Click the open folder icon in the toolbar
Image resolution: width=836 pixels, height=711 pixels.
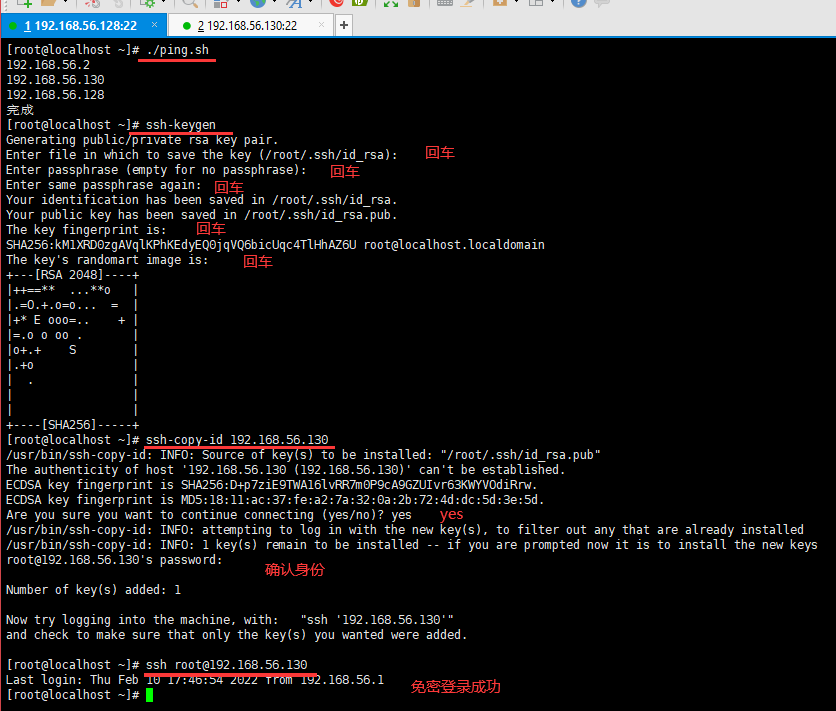tap(49, 3)
